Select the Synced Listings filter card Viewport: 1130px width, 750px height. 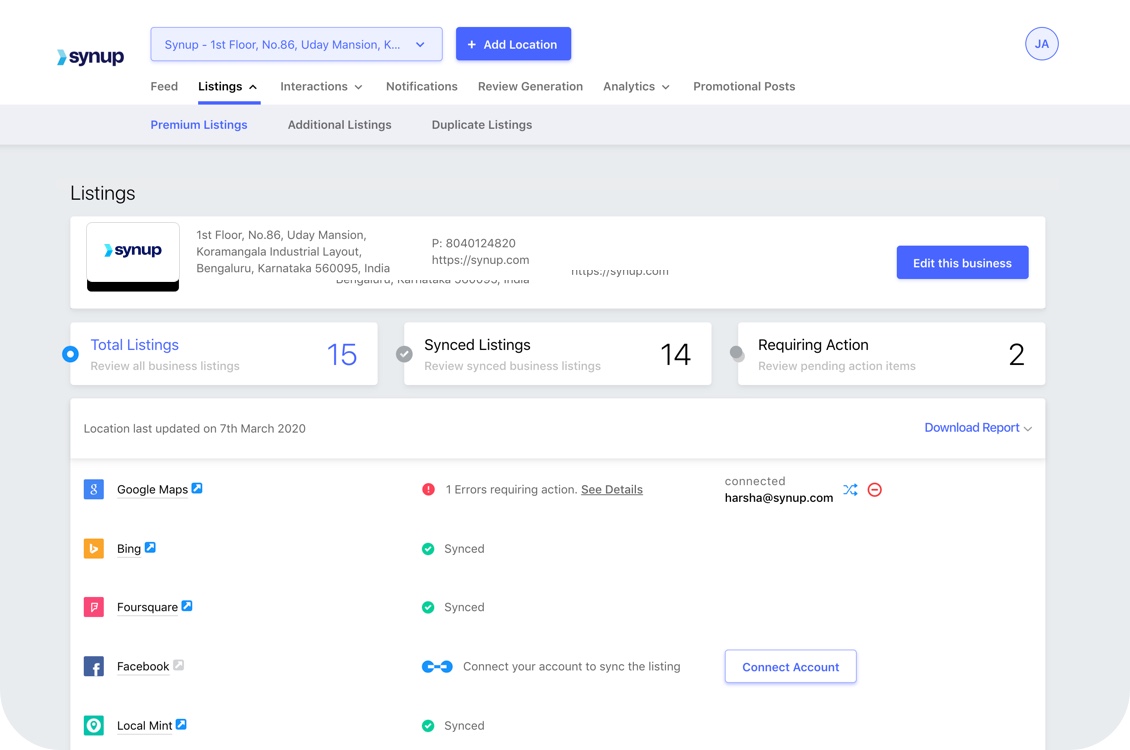tap(557, 354)
